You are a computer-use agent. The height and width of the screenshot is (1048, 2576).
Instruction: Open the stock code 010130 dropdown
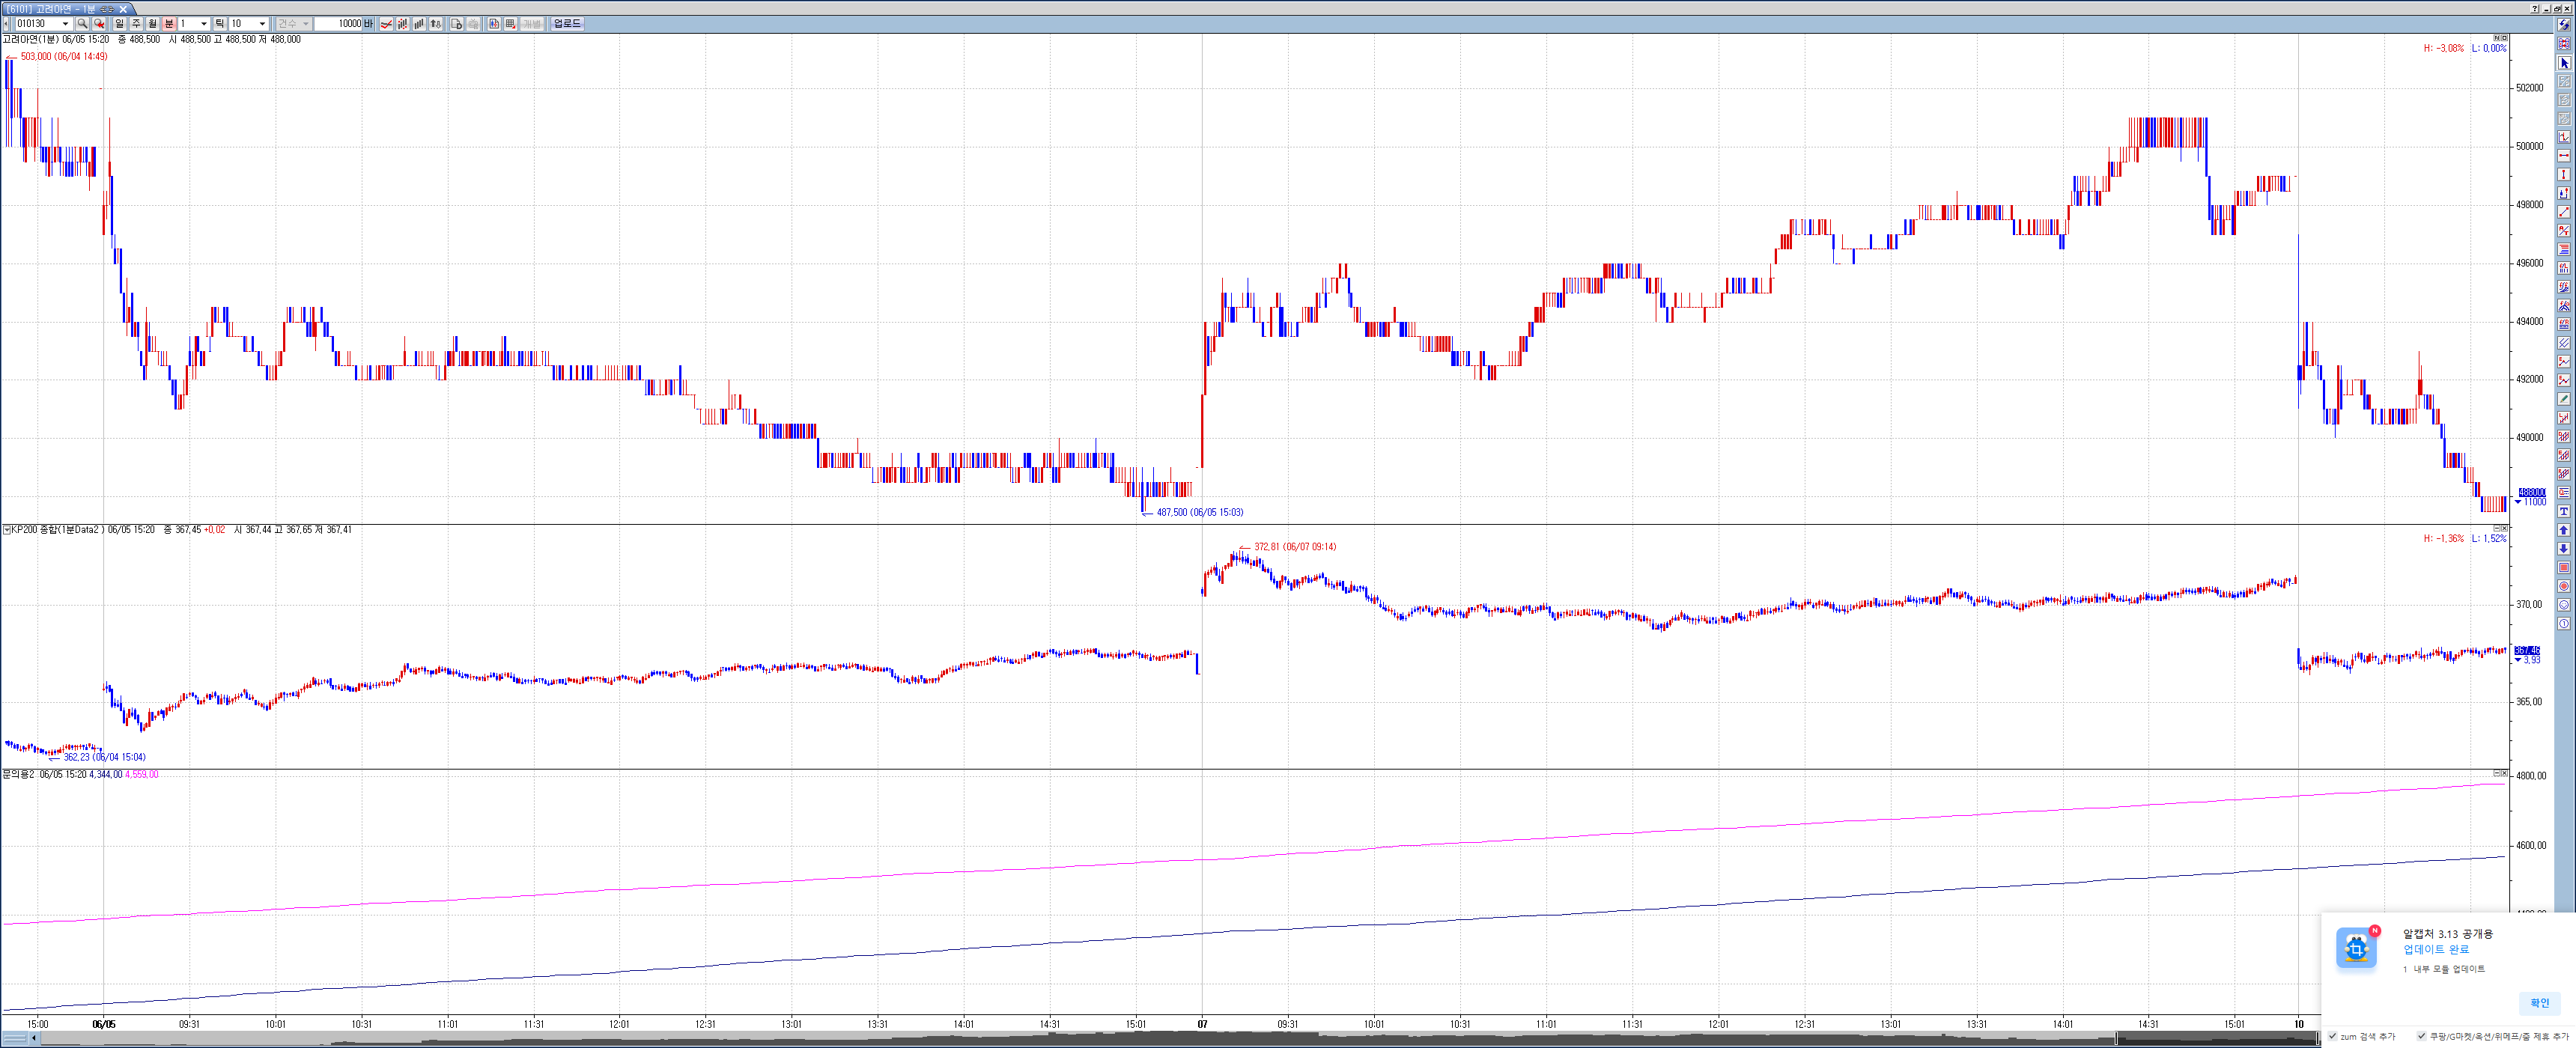[x=65, y=24]
